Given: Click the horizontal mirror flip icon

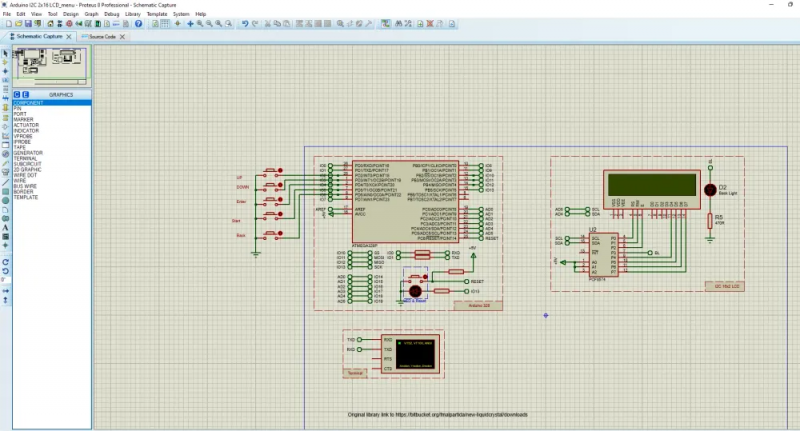Looking at the screenshot, I should pyautogui.click(x=6, y=291).
